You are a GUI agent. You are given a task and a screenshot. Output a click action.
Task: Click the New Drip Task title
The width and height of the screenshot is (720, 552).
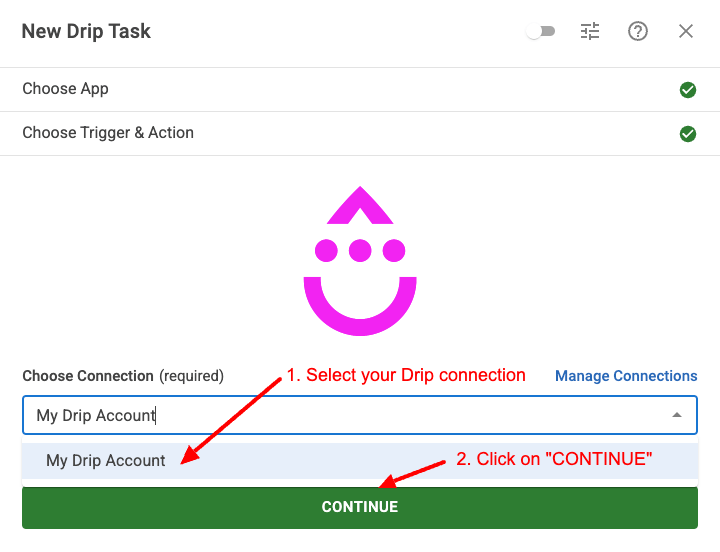[x=86, y=32]
